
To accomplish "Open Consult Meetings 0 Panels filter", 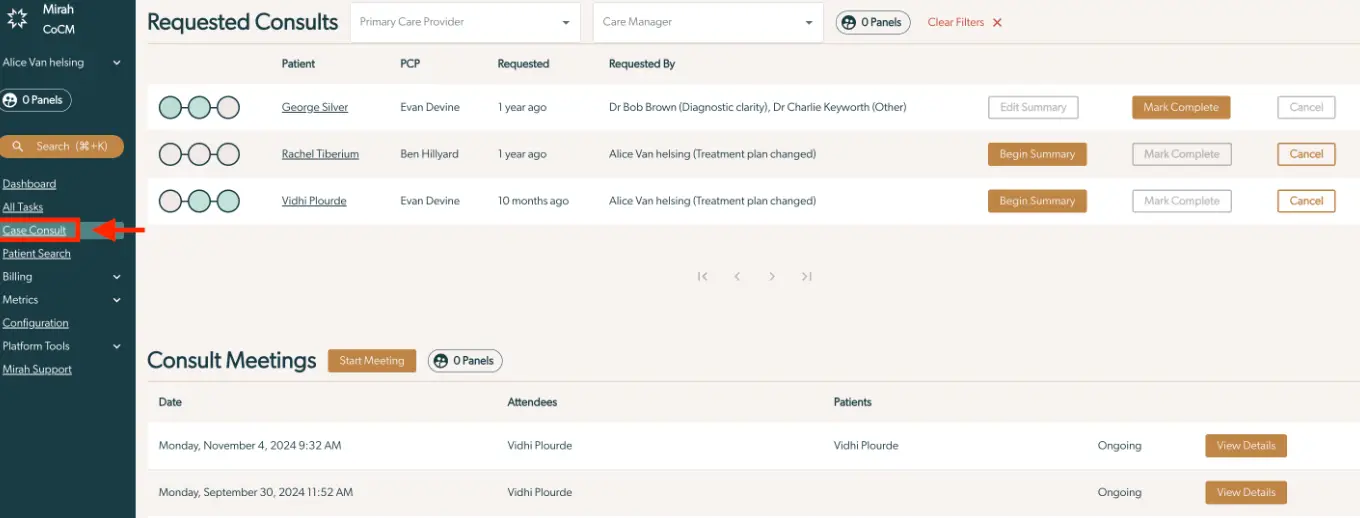I will (465, 361).
